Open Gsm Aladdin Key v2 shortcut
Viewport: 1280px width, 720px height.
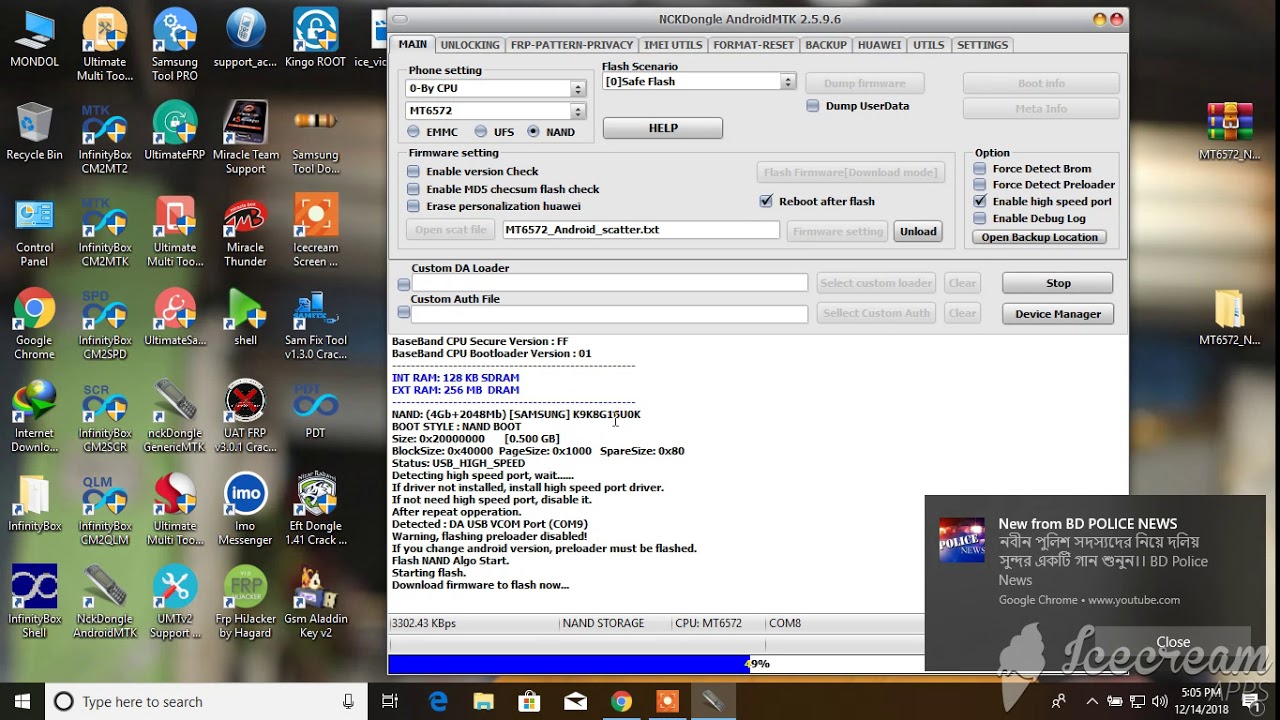[315, 603]
